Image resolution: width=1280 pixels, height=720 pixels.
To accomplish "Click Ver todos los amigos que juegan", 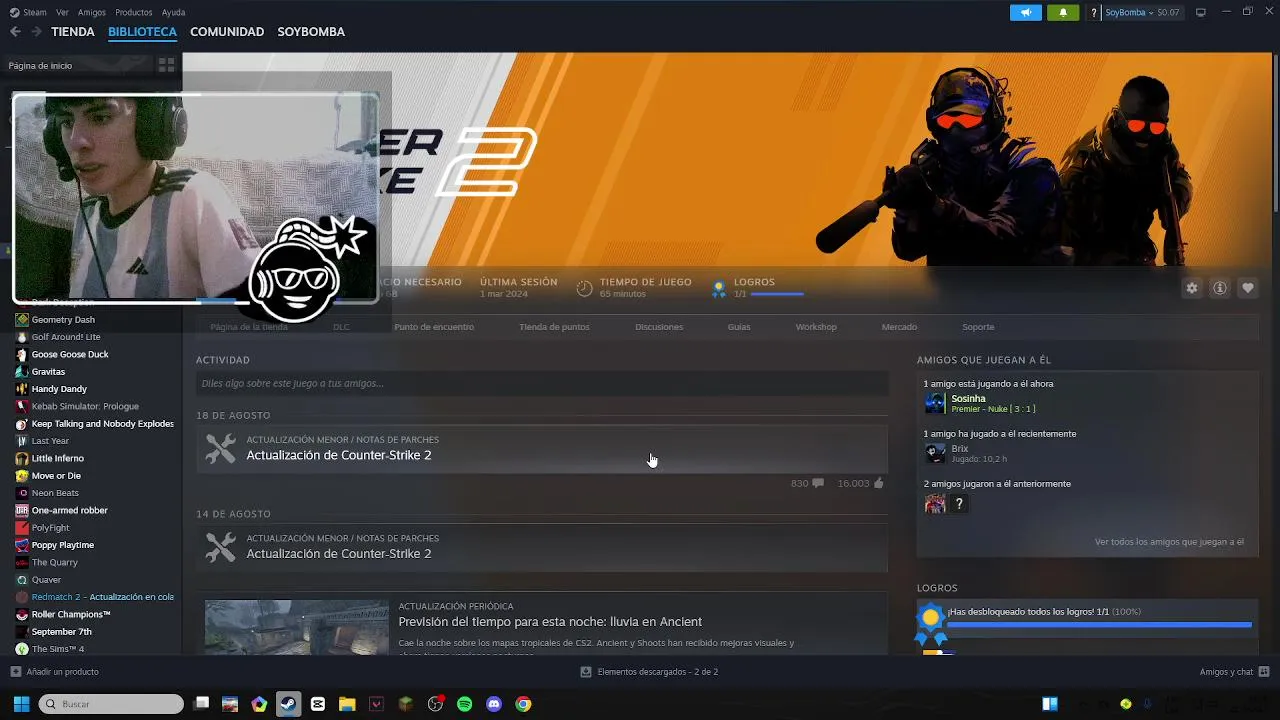I will point(1169,542).
